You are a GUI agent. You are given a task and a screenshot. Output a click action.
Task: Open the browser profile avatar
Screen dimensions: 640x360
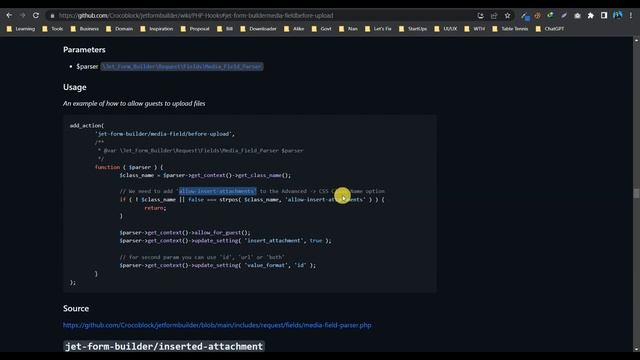(618, 16)
